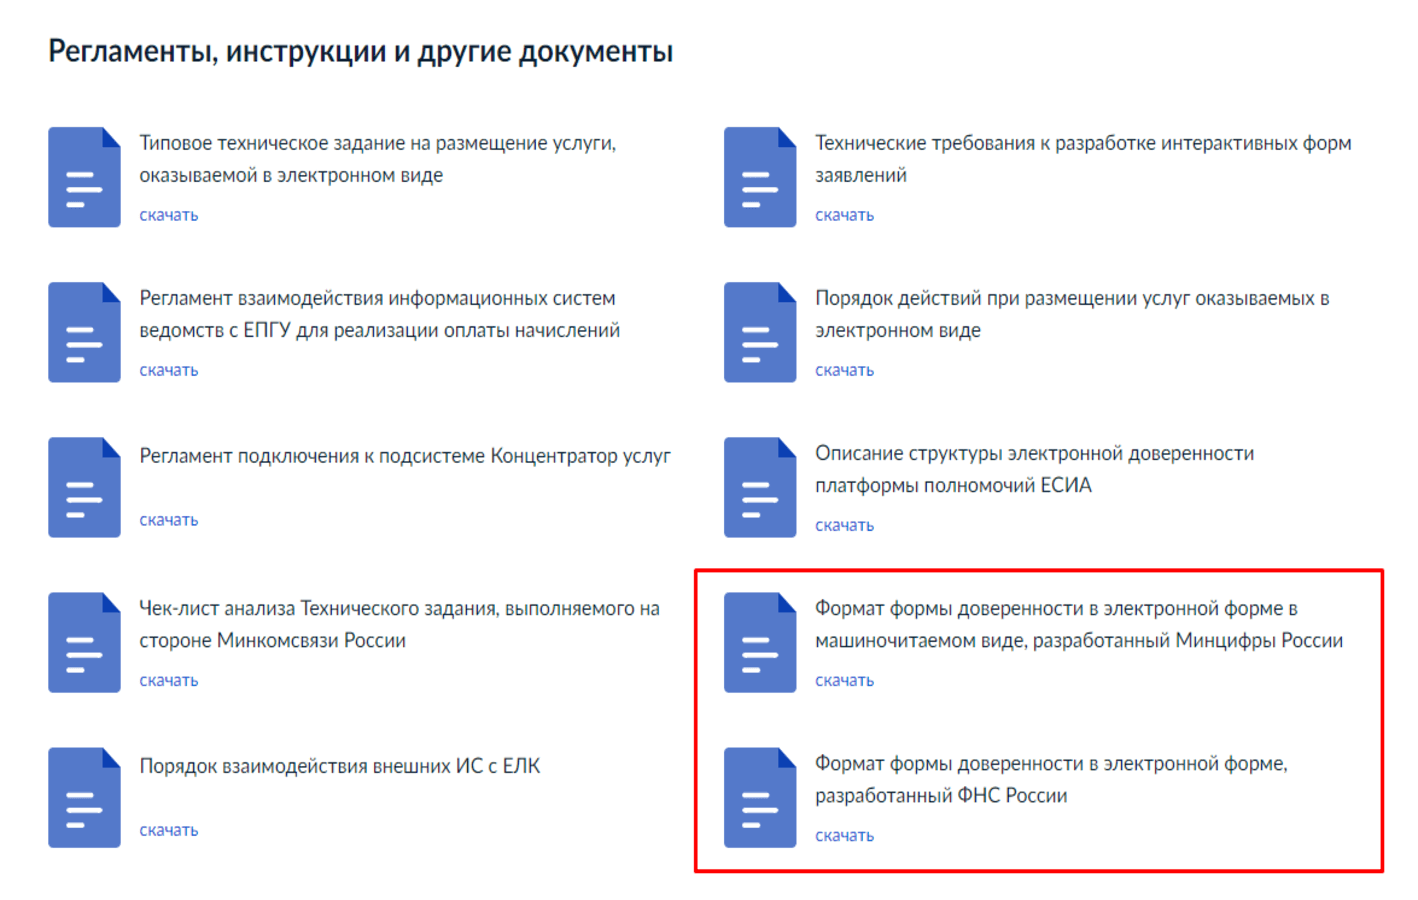This screenshot has height=900, width=1418.
Task: Click heading Регламенты, инструкции и другие документы
Action: (361, 52)
